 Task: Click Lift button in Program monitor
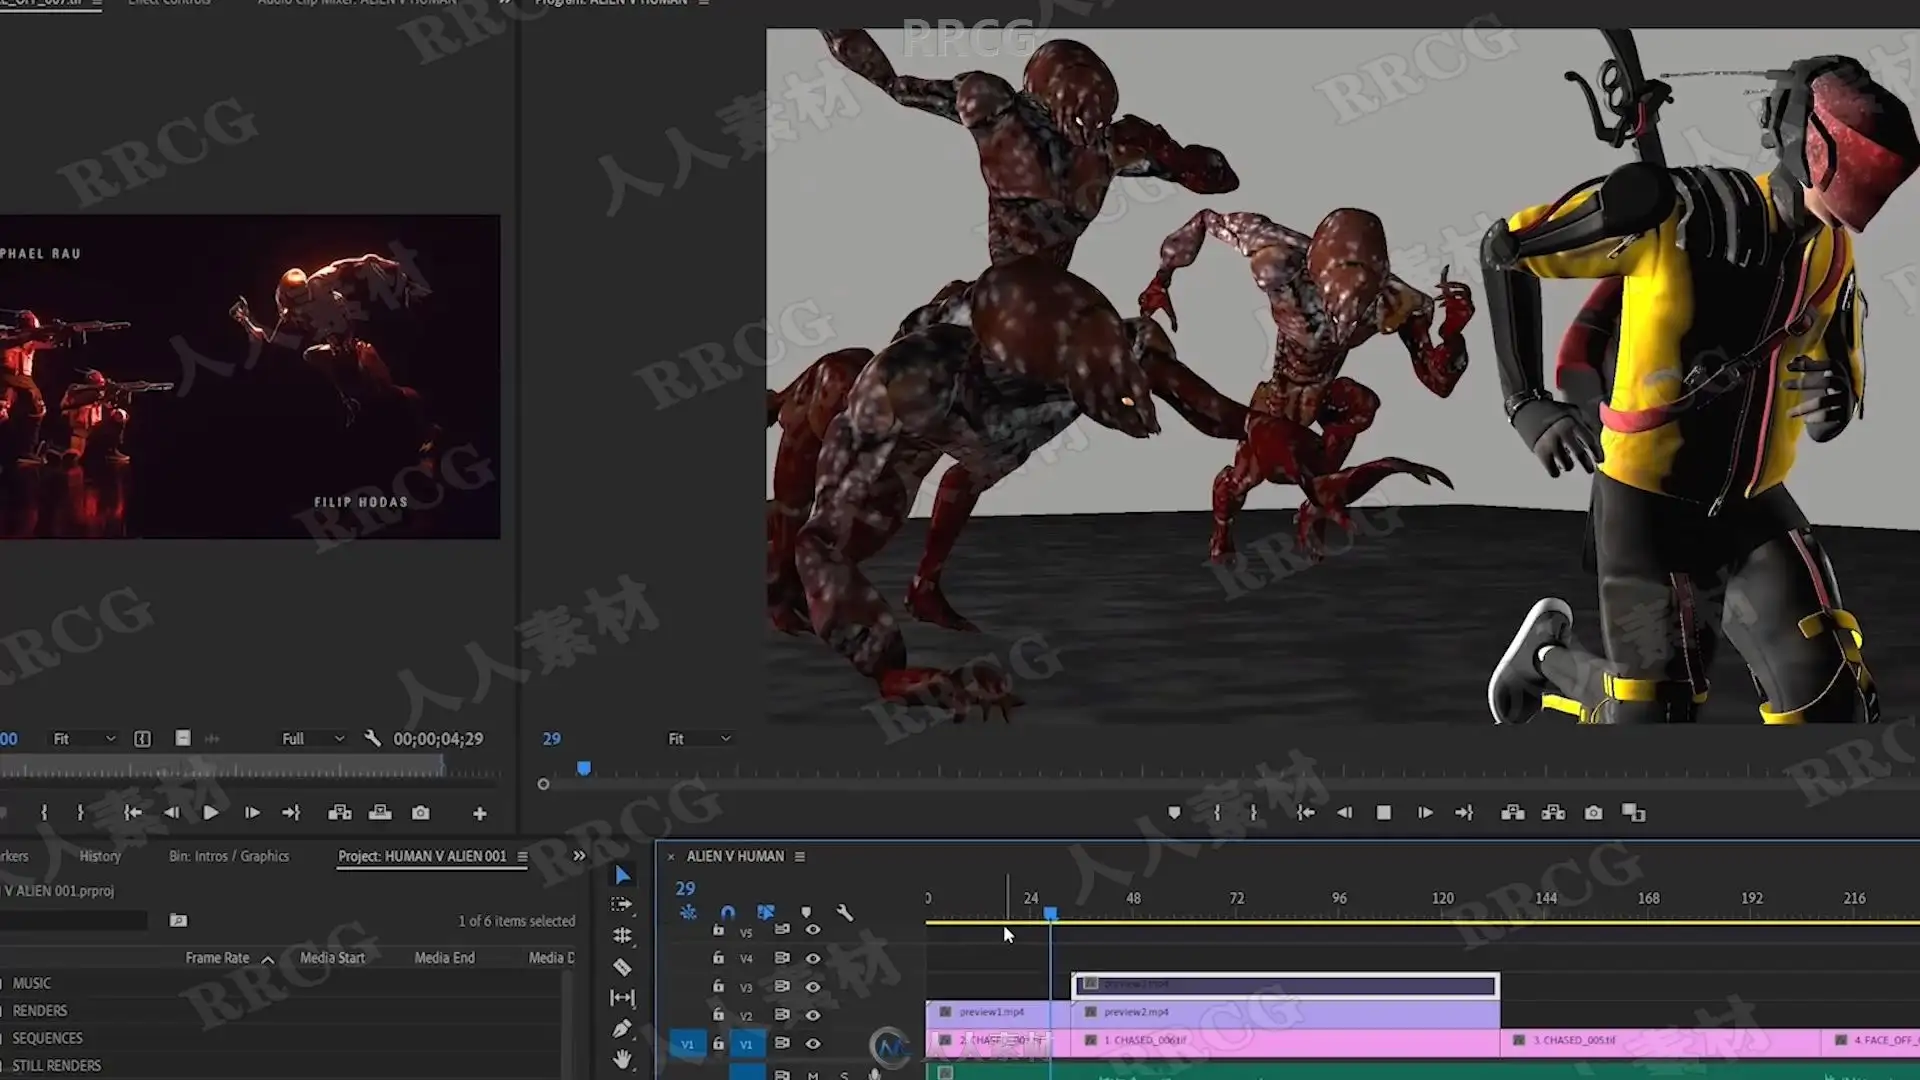pos(1513,813)
